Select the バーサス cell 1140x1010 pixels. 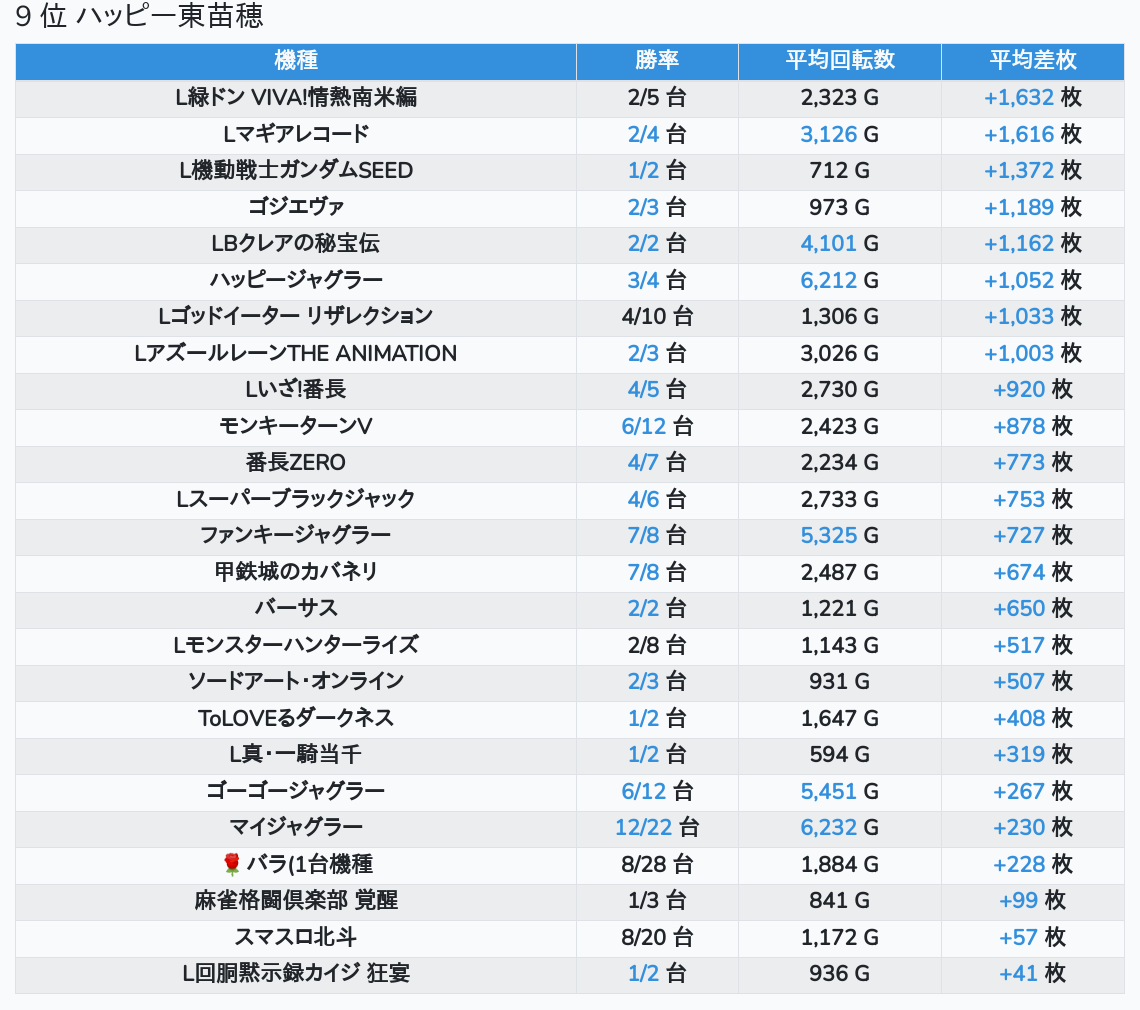[x=296, y=608]
